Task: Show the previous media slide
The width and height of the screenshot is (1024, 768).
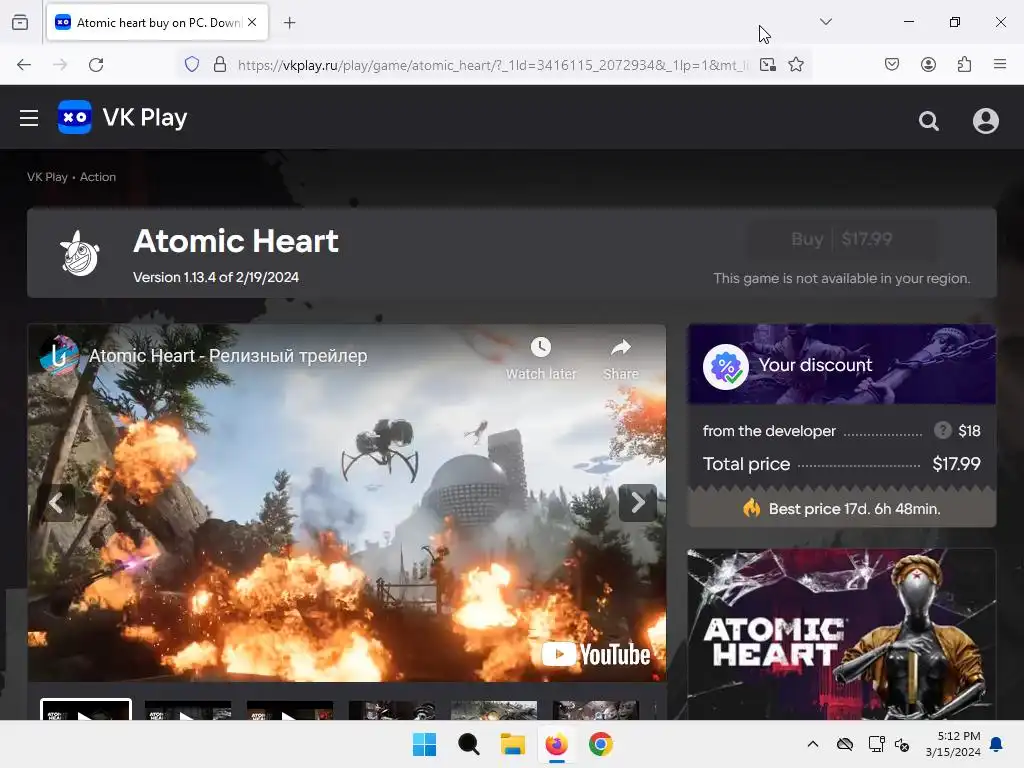Action: [x=56, y=503]
